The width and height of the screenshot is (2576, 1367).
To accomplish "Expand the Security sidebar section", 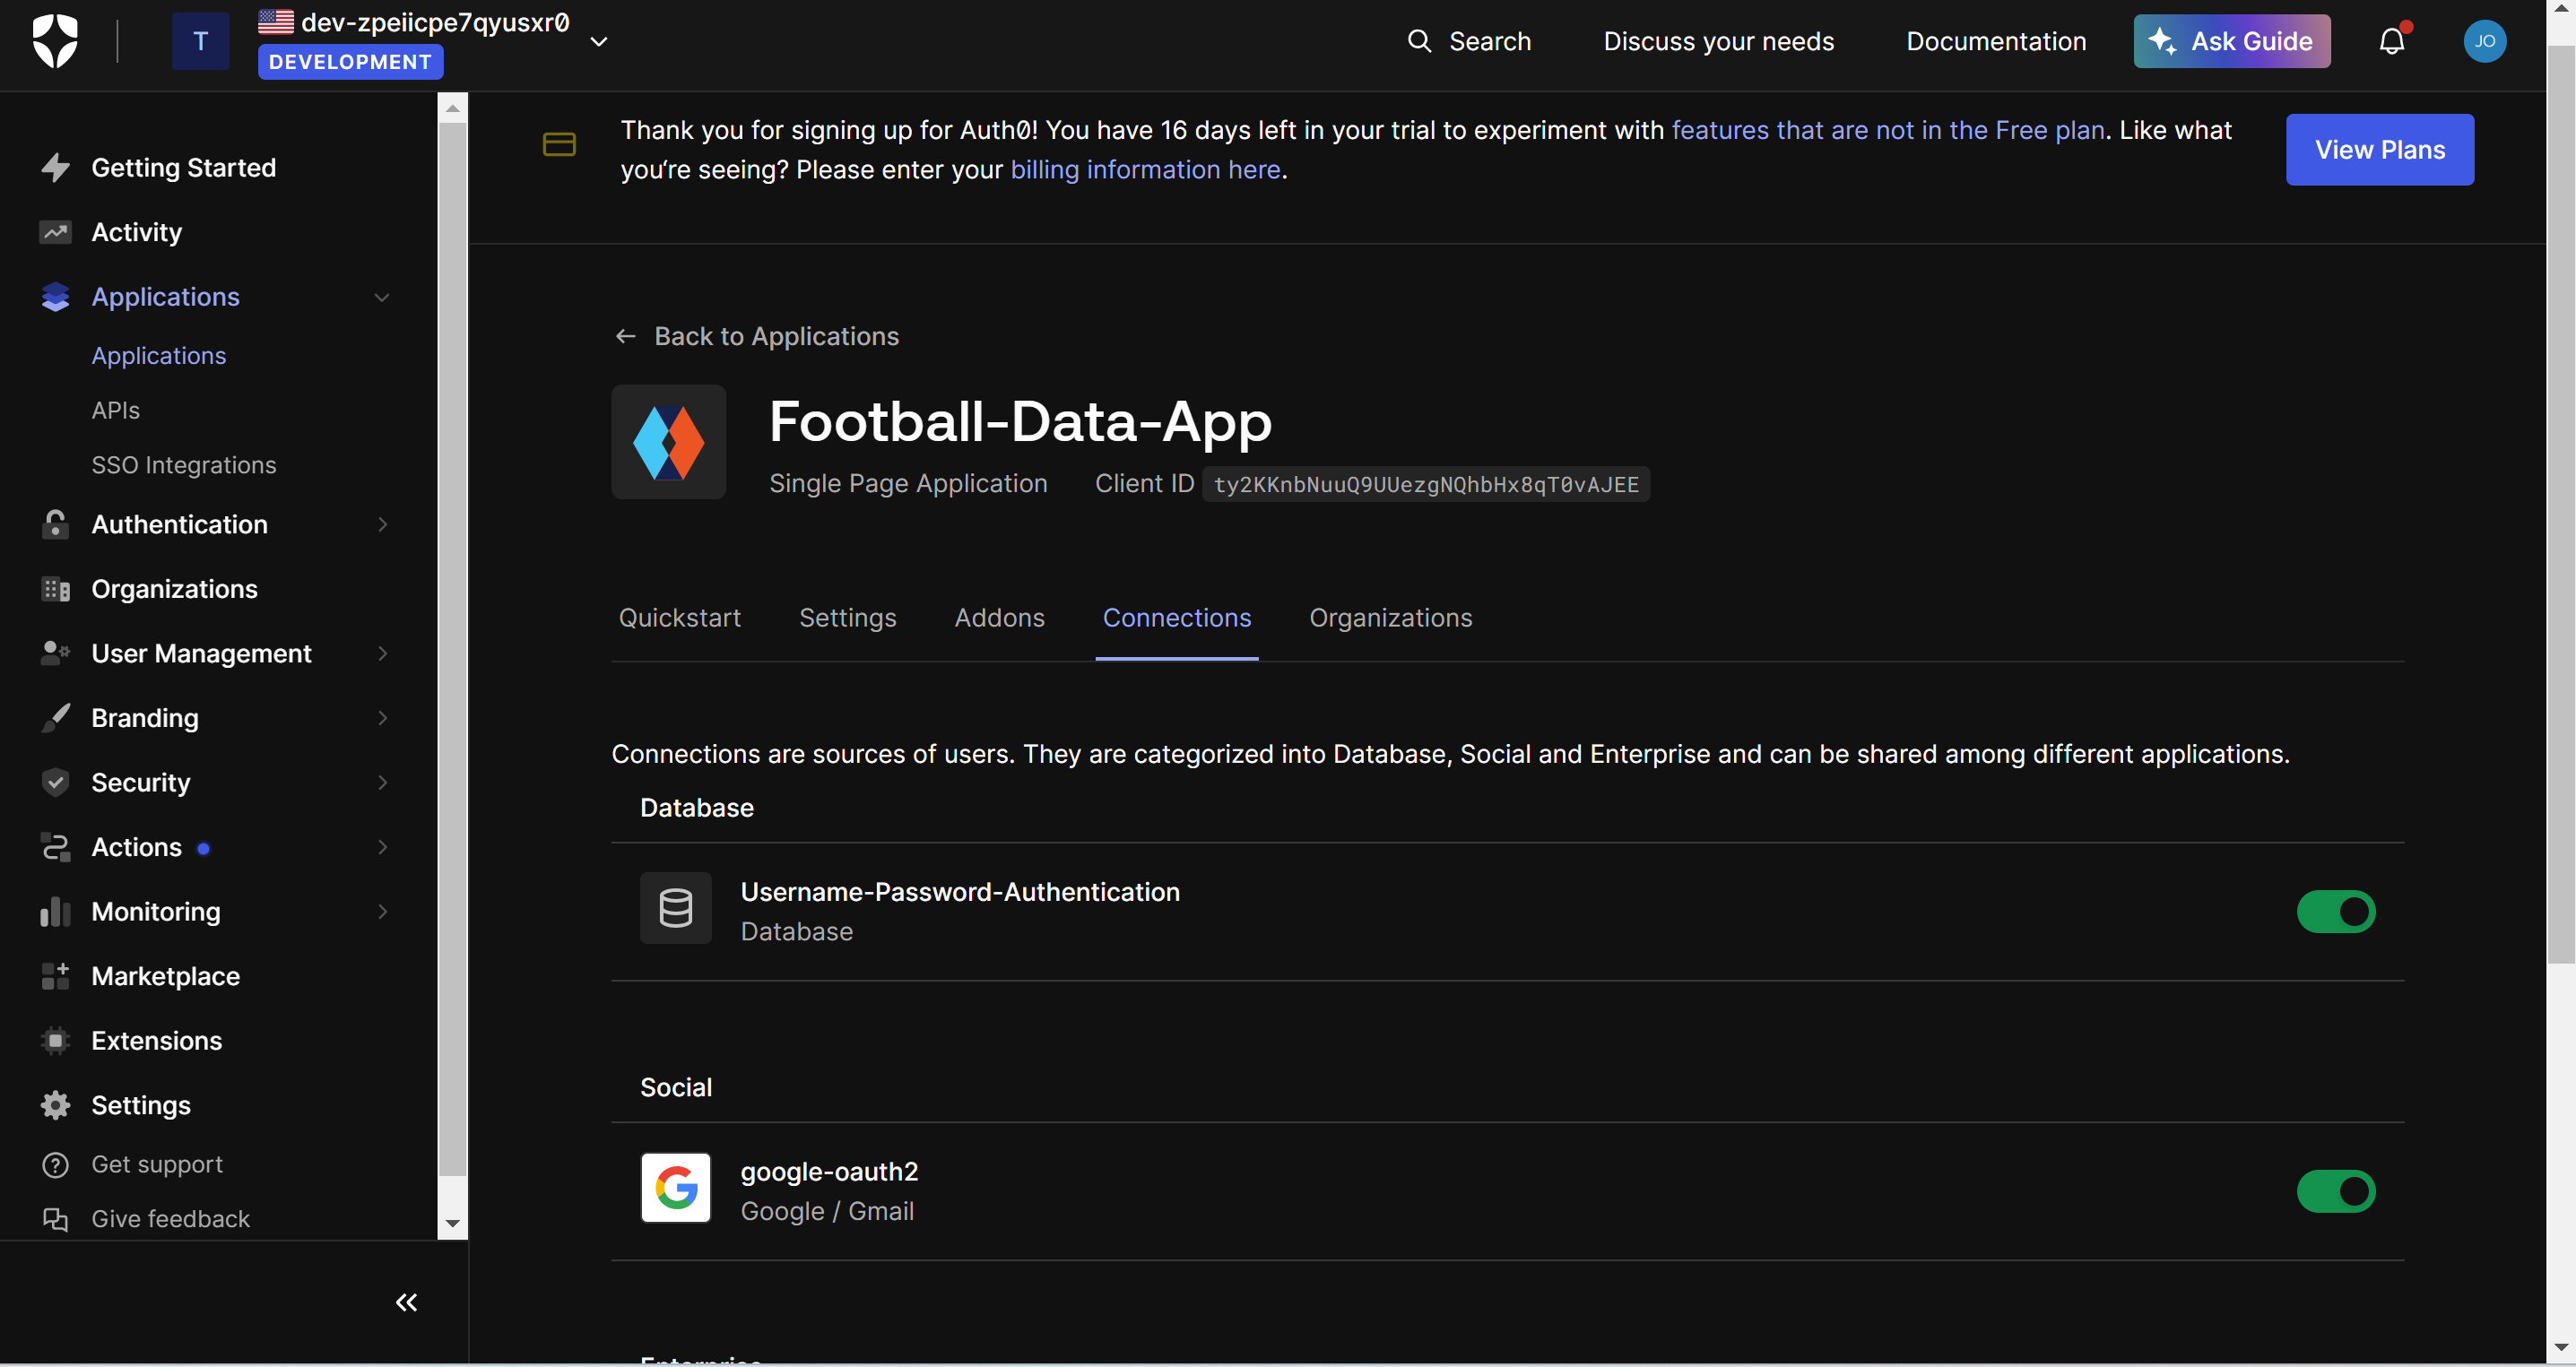I will (381, 782).
